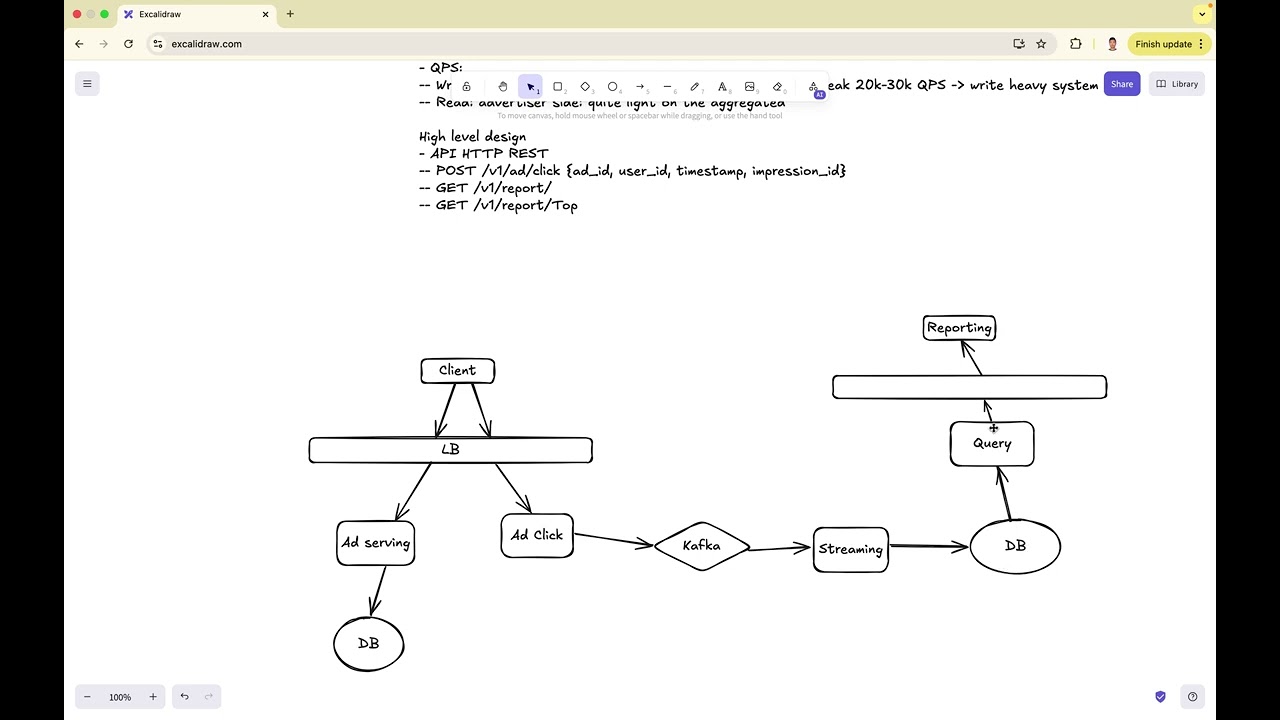The width and height of the screenshot is (1280, 720).
Task: Open Chrome's three-dot menu
Action: click(x=1201, y=44)
